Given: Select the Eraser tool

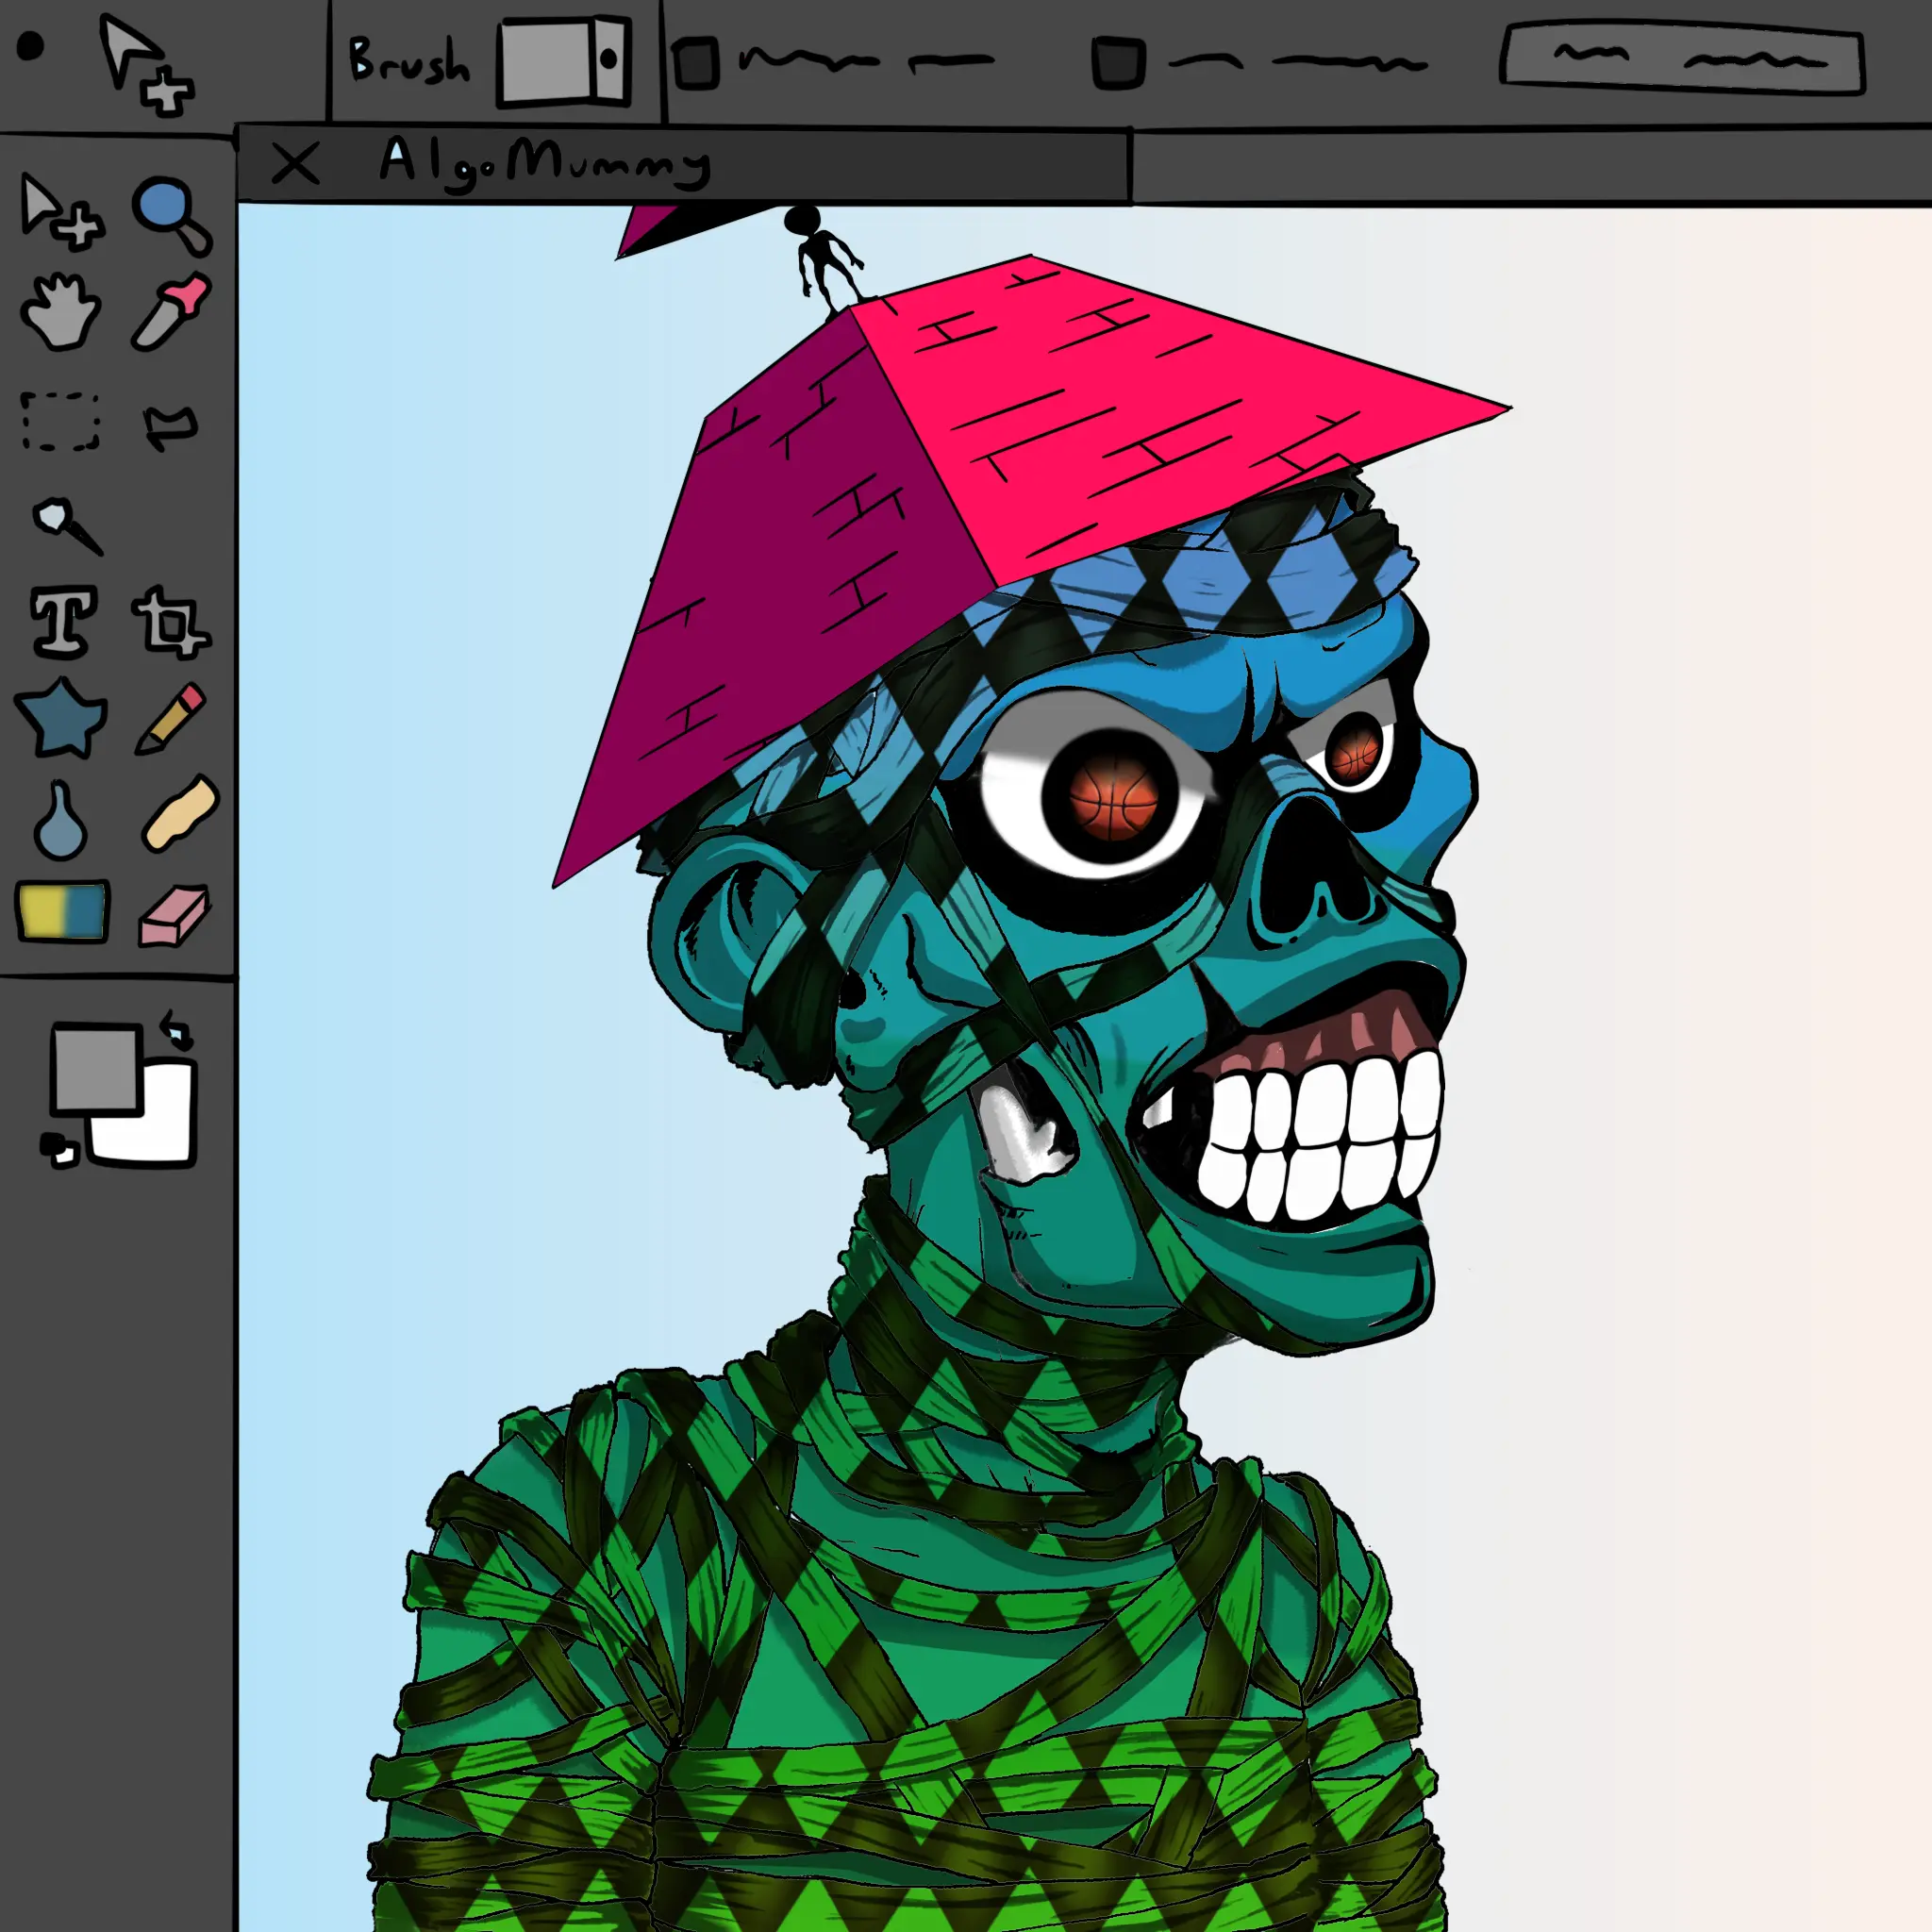Looking at the screenshot, I should [174, 915].
